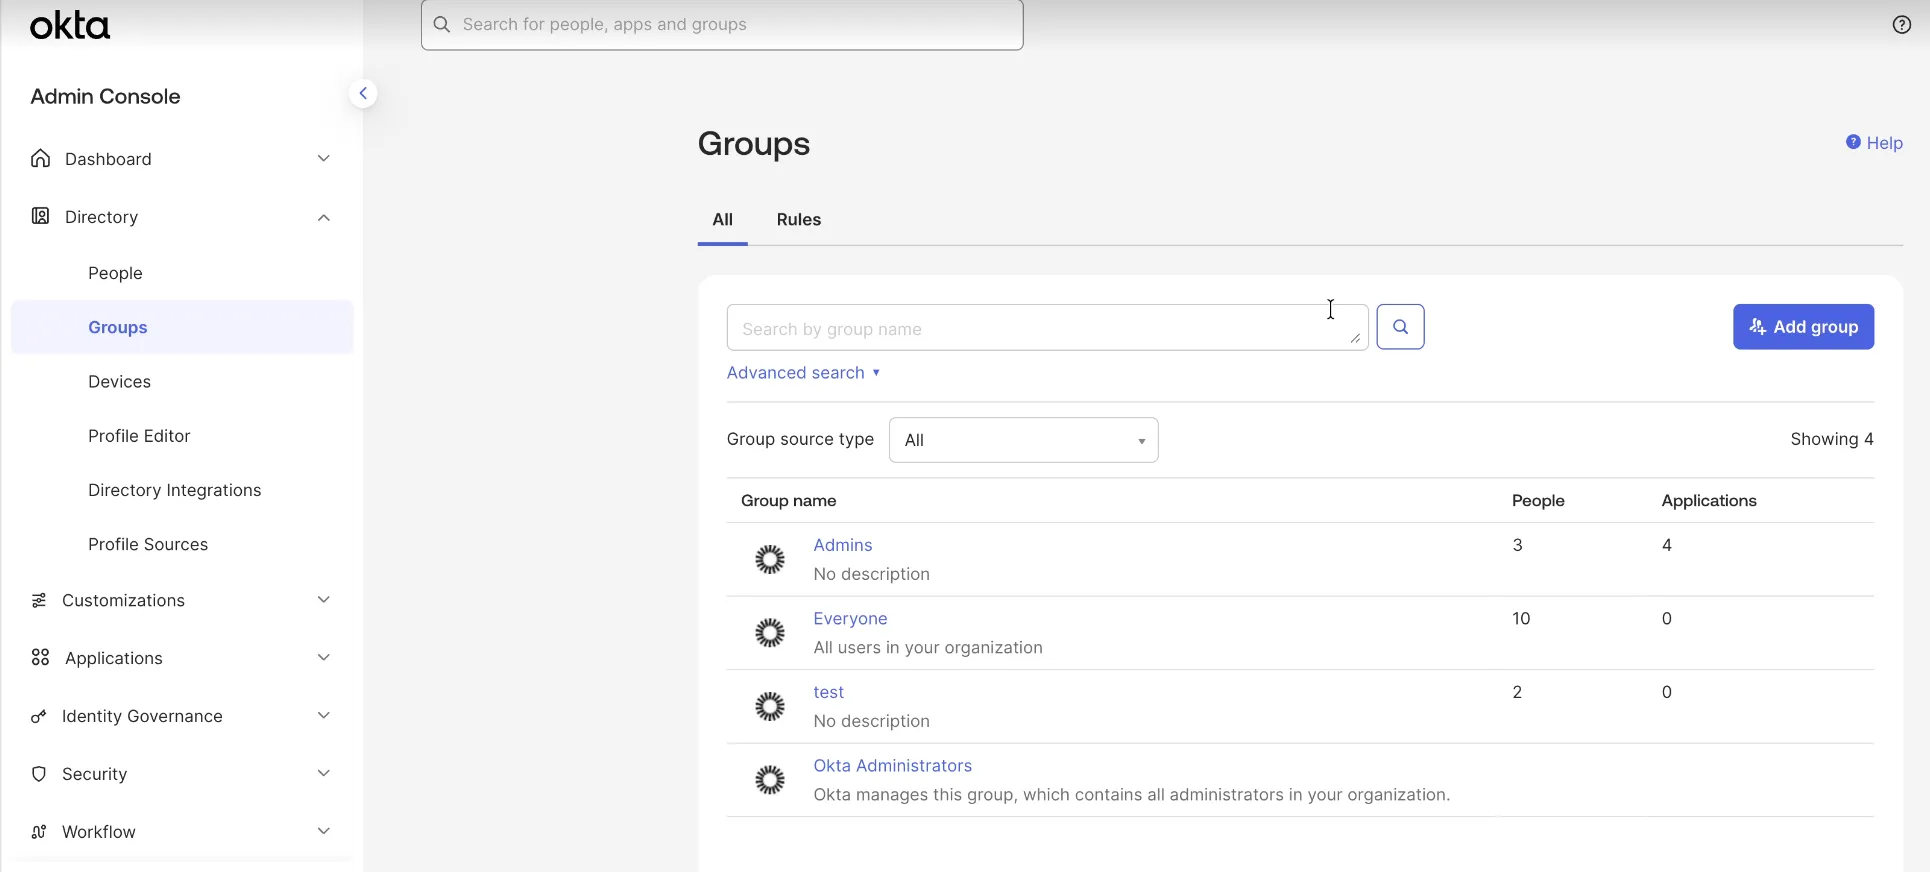
Task: Expand the Customizations chevron
Action: [x=323, y=599]
